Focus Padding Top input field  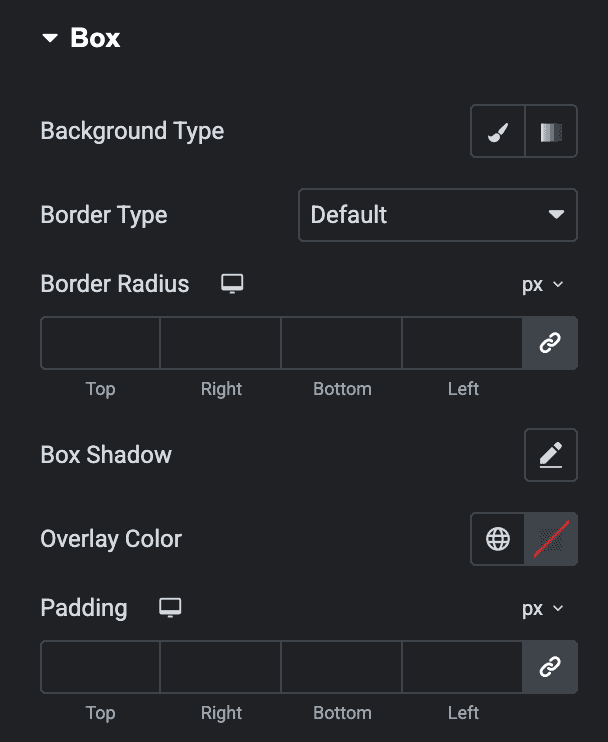pos(100,667)
